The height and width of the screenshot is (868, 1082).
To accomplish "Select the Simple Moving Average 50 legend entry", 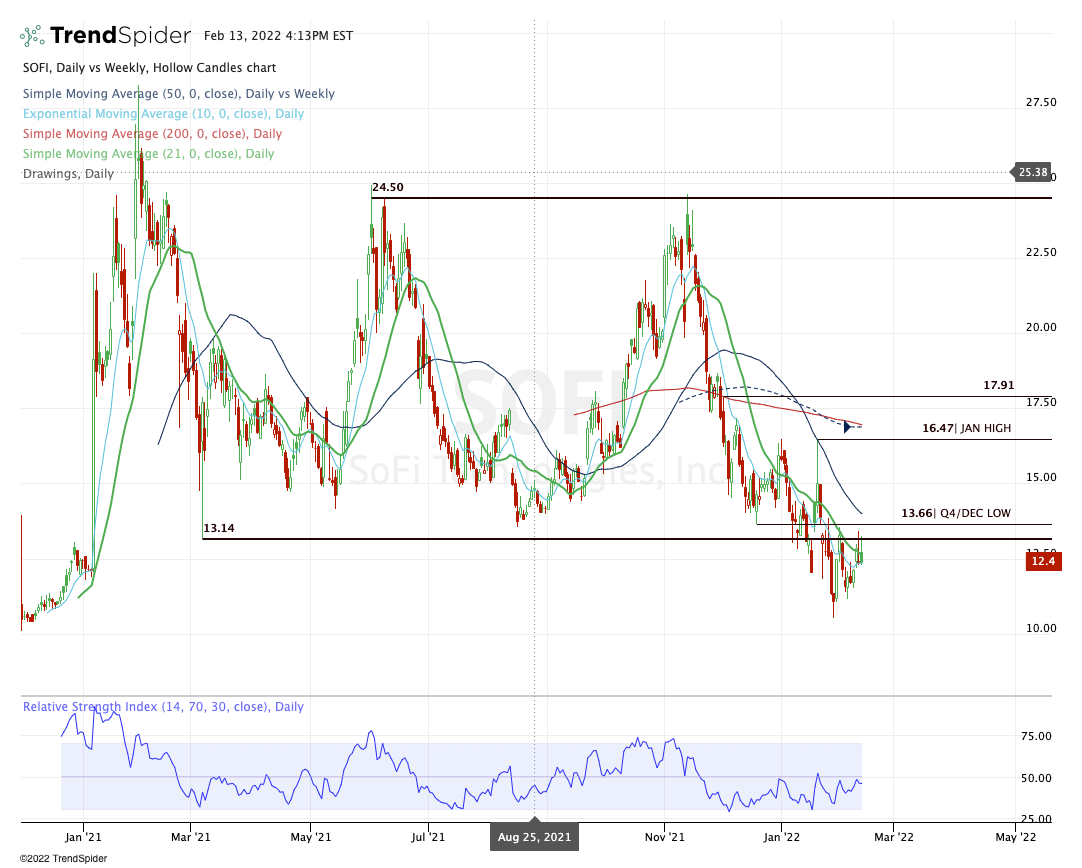I will [179, 94].
